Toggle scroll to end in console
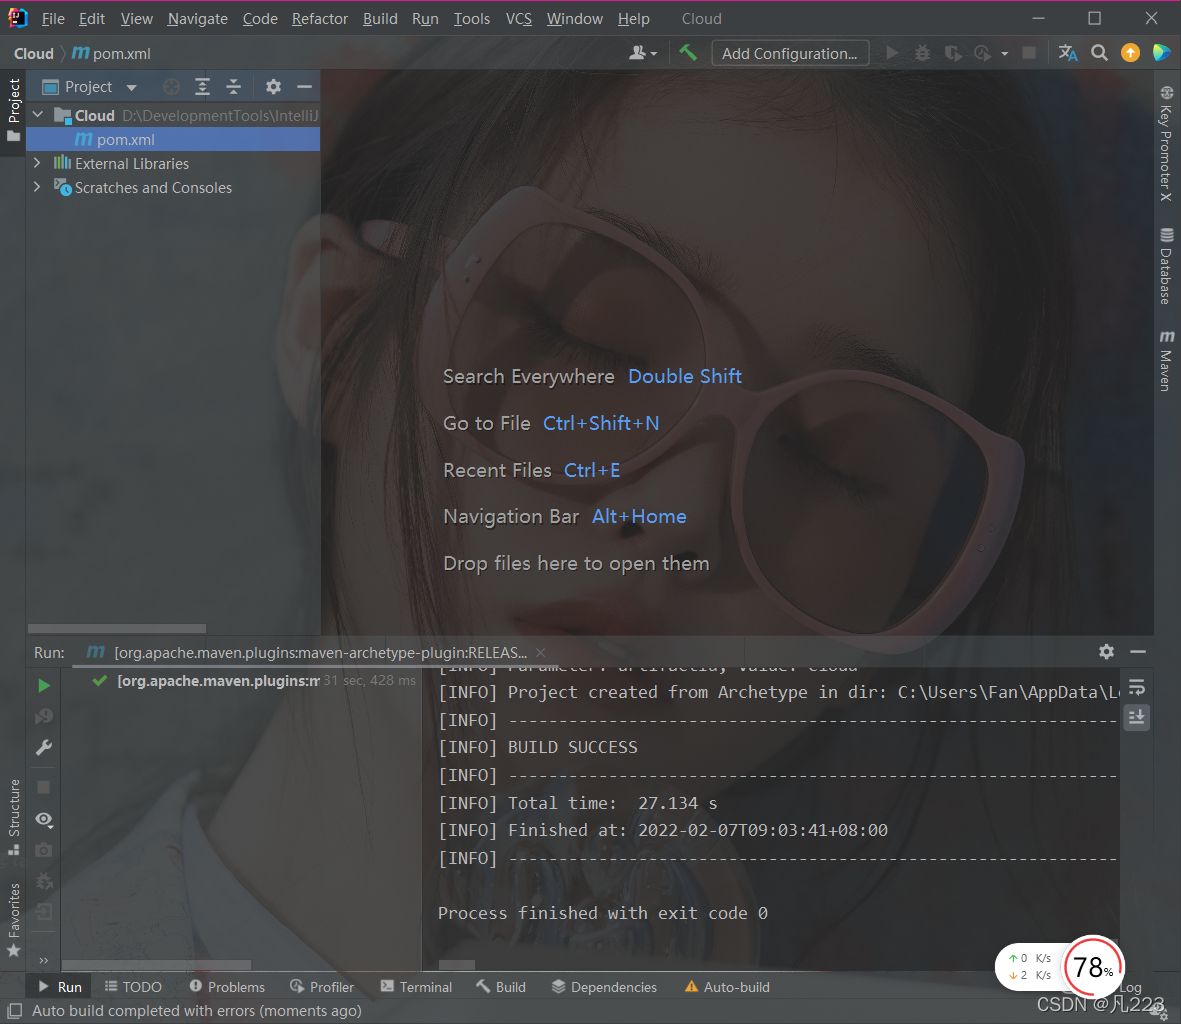1181x1024 pixels. pos(1137,717)
